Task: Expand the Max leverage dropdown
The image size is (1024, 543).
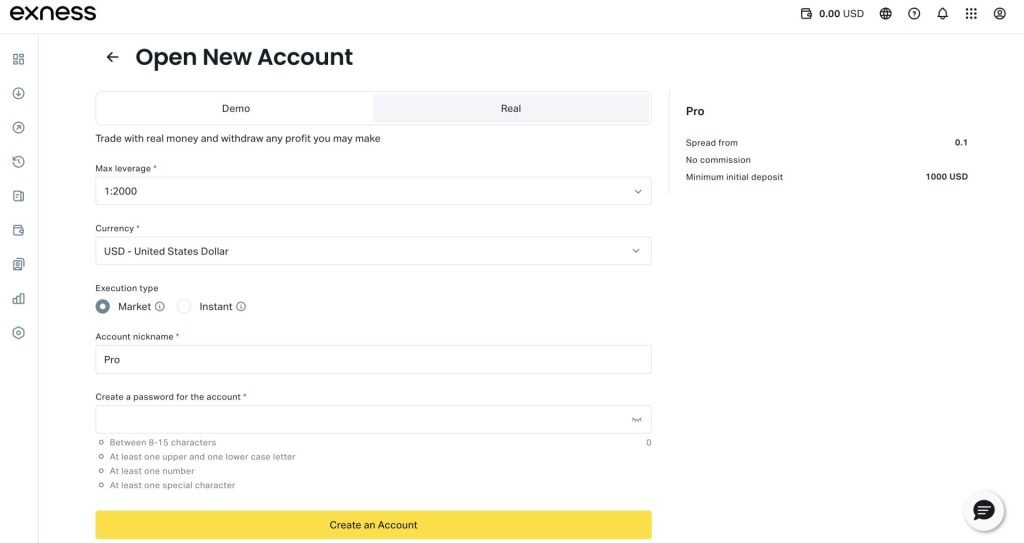Action: (x=373, y=191)
